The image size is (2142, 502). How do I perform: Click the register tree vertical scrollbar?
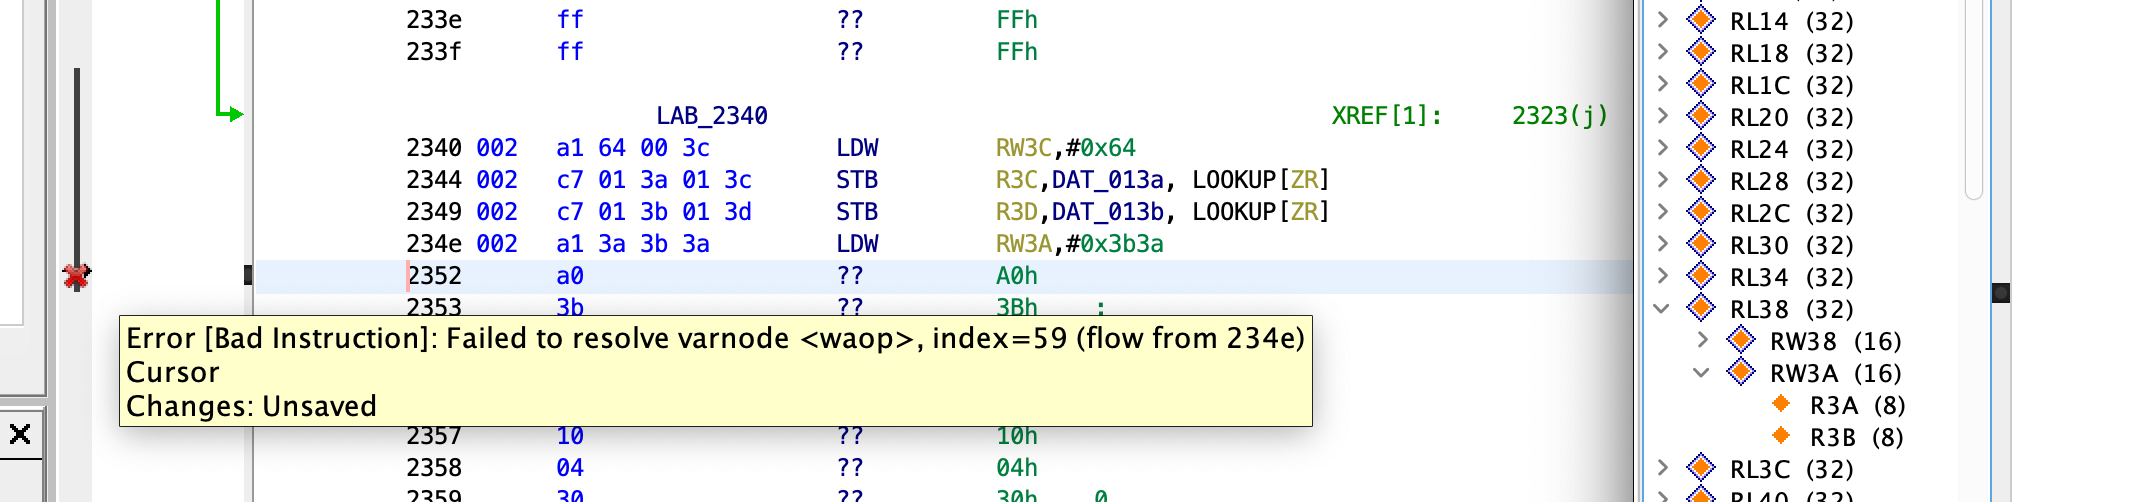click(1973, 100)
